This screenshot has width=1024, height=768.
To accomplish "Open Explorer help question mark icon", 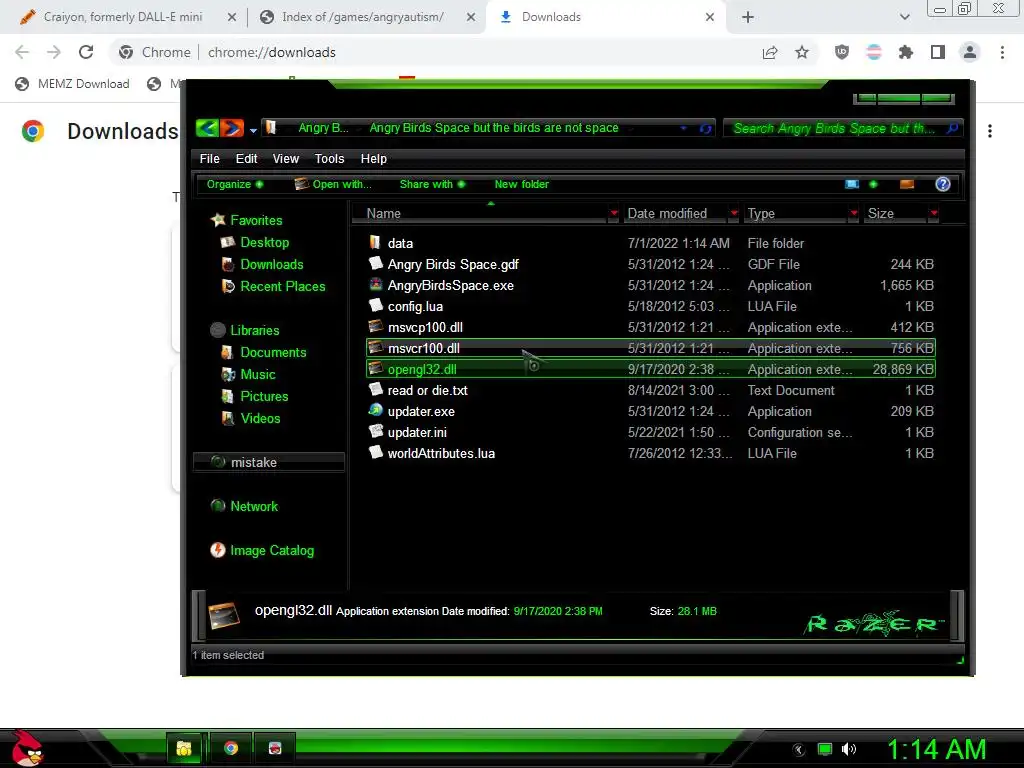I will click(942, 184).
